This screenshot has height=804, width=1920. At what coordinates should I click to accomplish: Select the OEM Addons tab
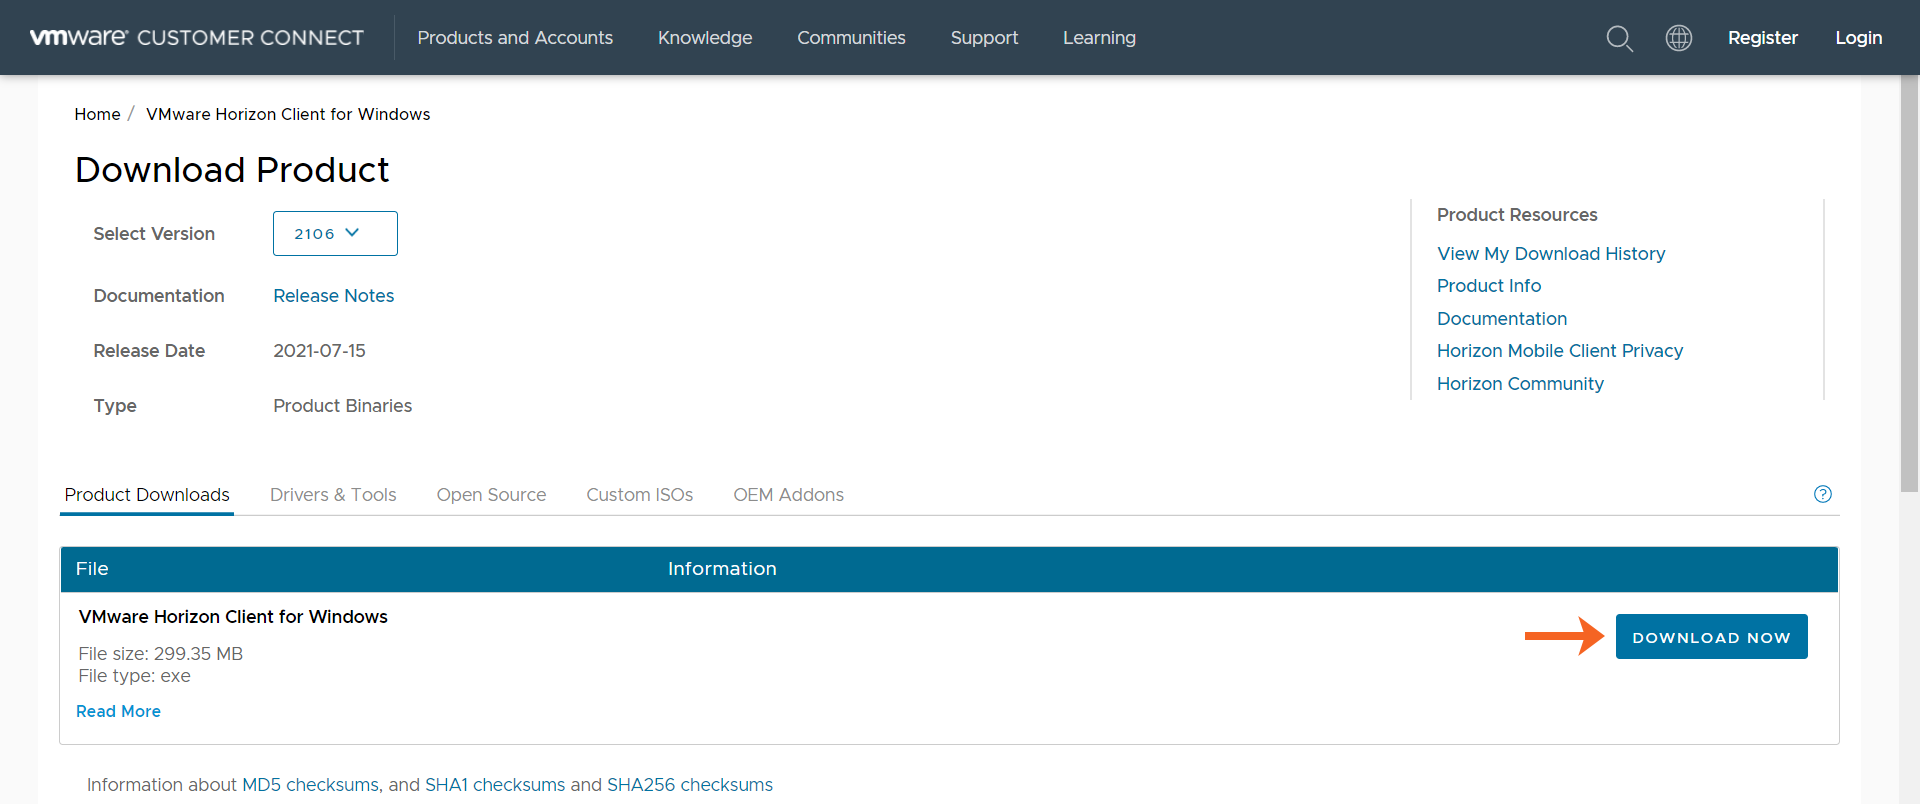click(x=788, y=495)
